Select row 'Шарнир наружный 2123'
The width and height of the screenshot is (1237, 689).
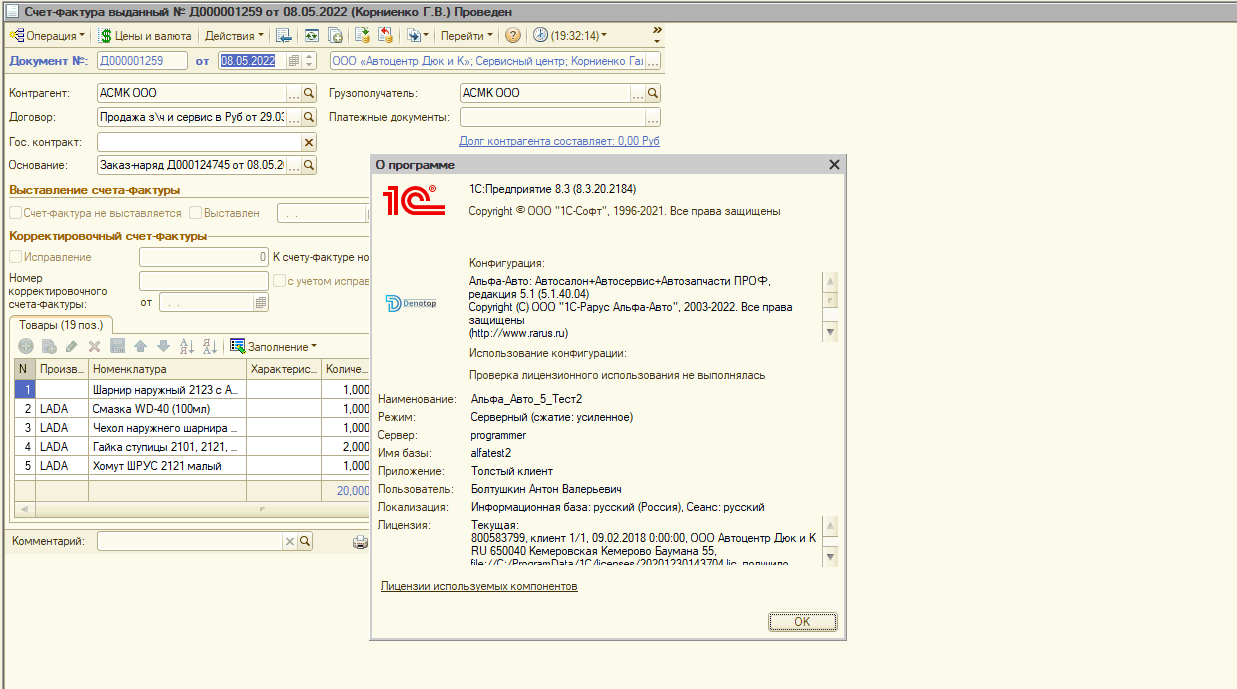pyautogui.click(x=192, y=390)
